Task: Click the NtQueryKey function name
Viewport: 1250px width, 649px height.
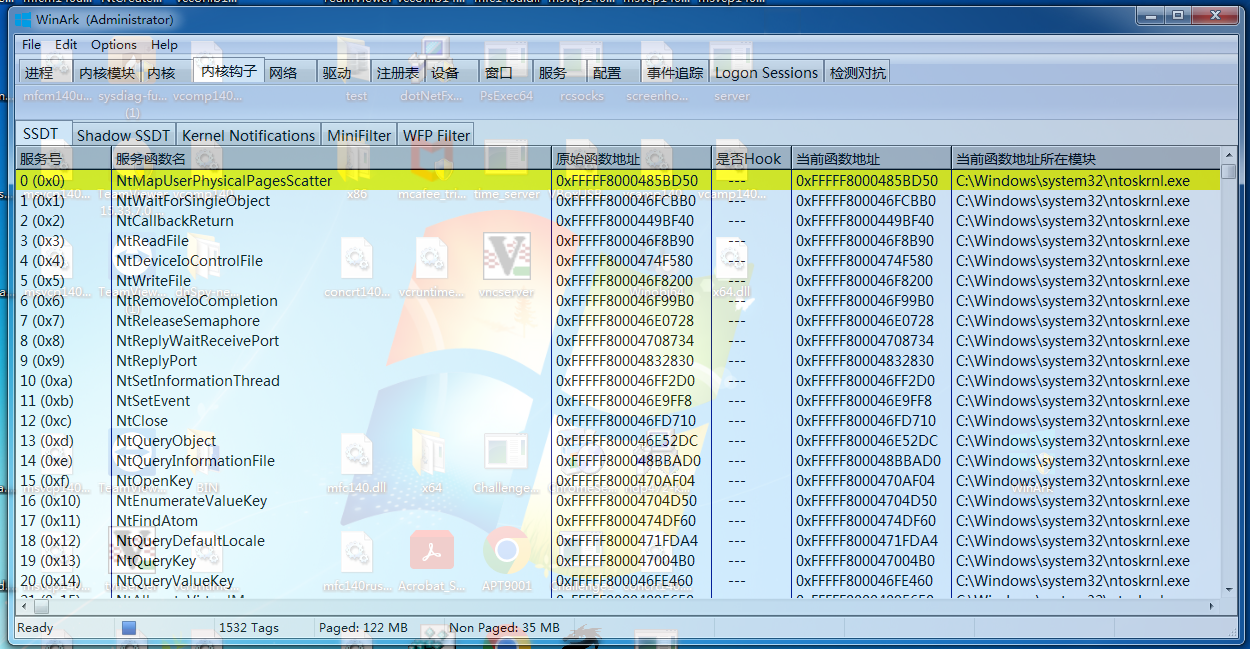Action: coord(155,560)
